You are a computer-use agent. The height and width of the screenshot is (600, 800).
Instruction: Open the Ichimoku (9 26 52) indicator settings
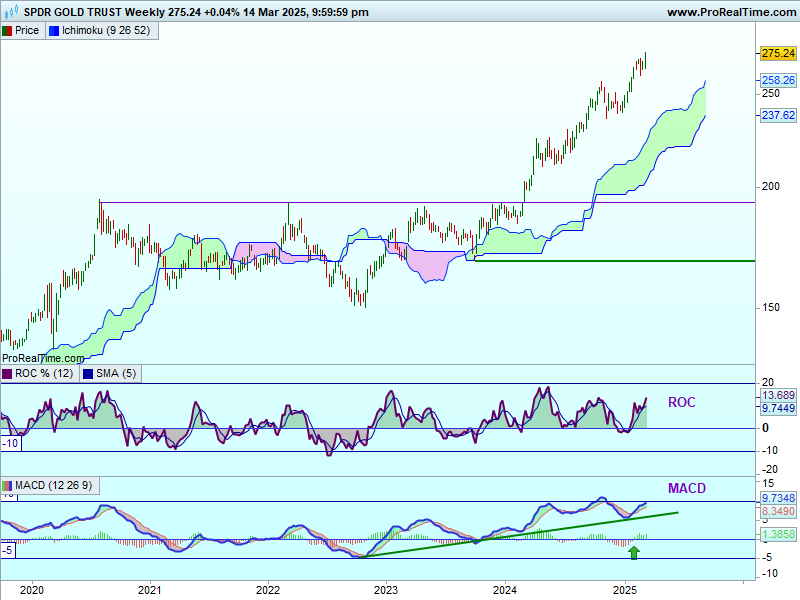click(106, 31)
